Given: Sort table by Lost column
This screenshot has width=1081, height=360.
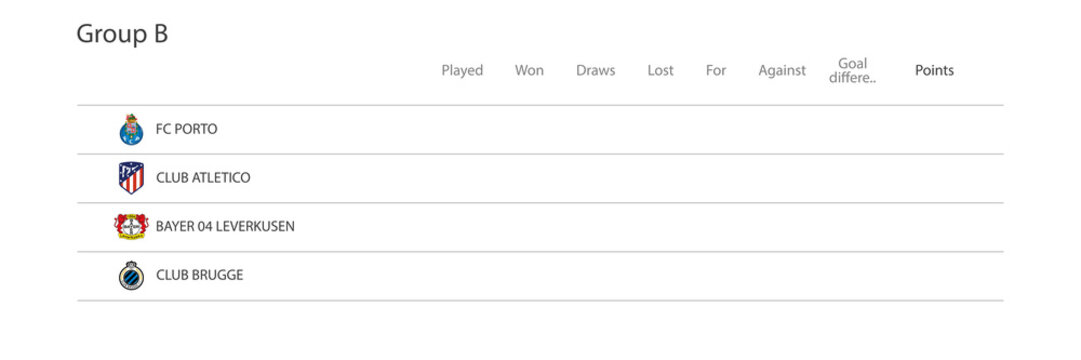Looking at the screenshot, I should tap(660, 70).
